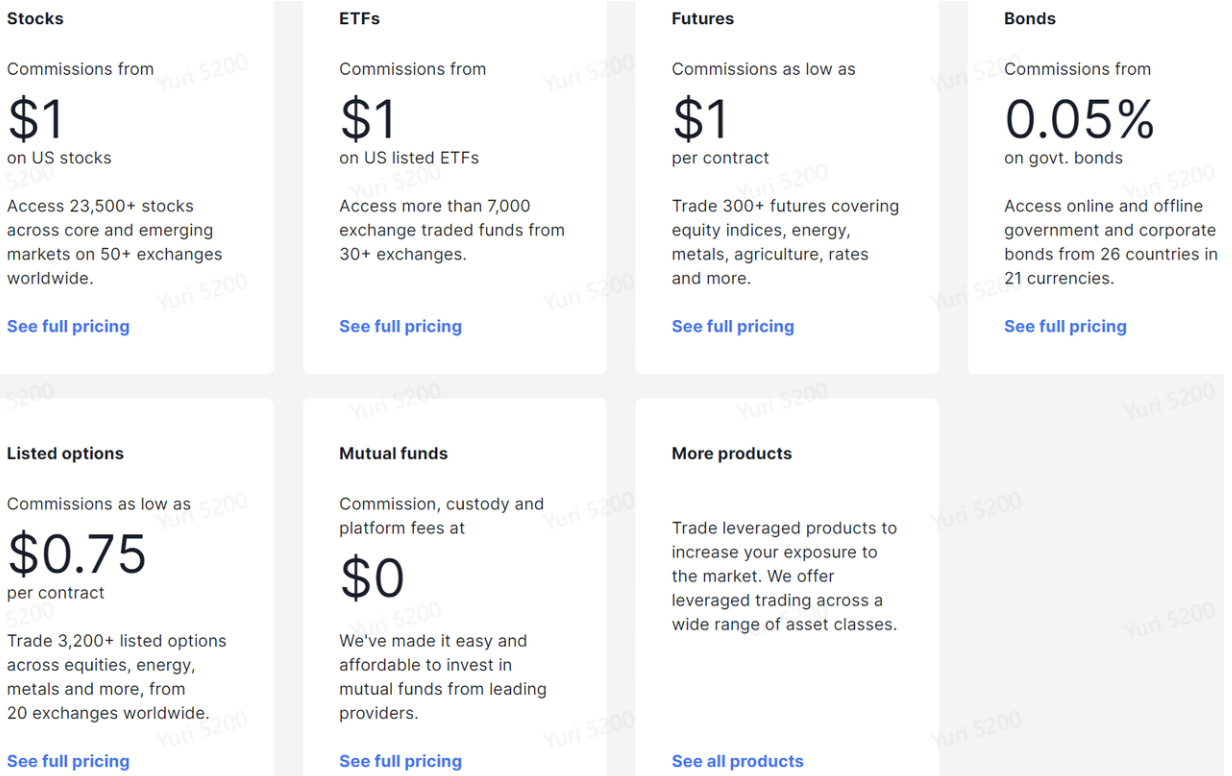Click the $0.75 per contract price
1232x776 pixels.
point(77,554)
